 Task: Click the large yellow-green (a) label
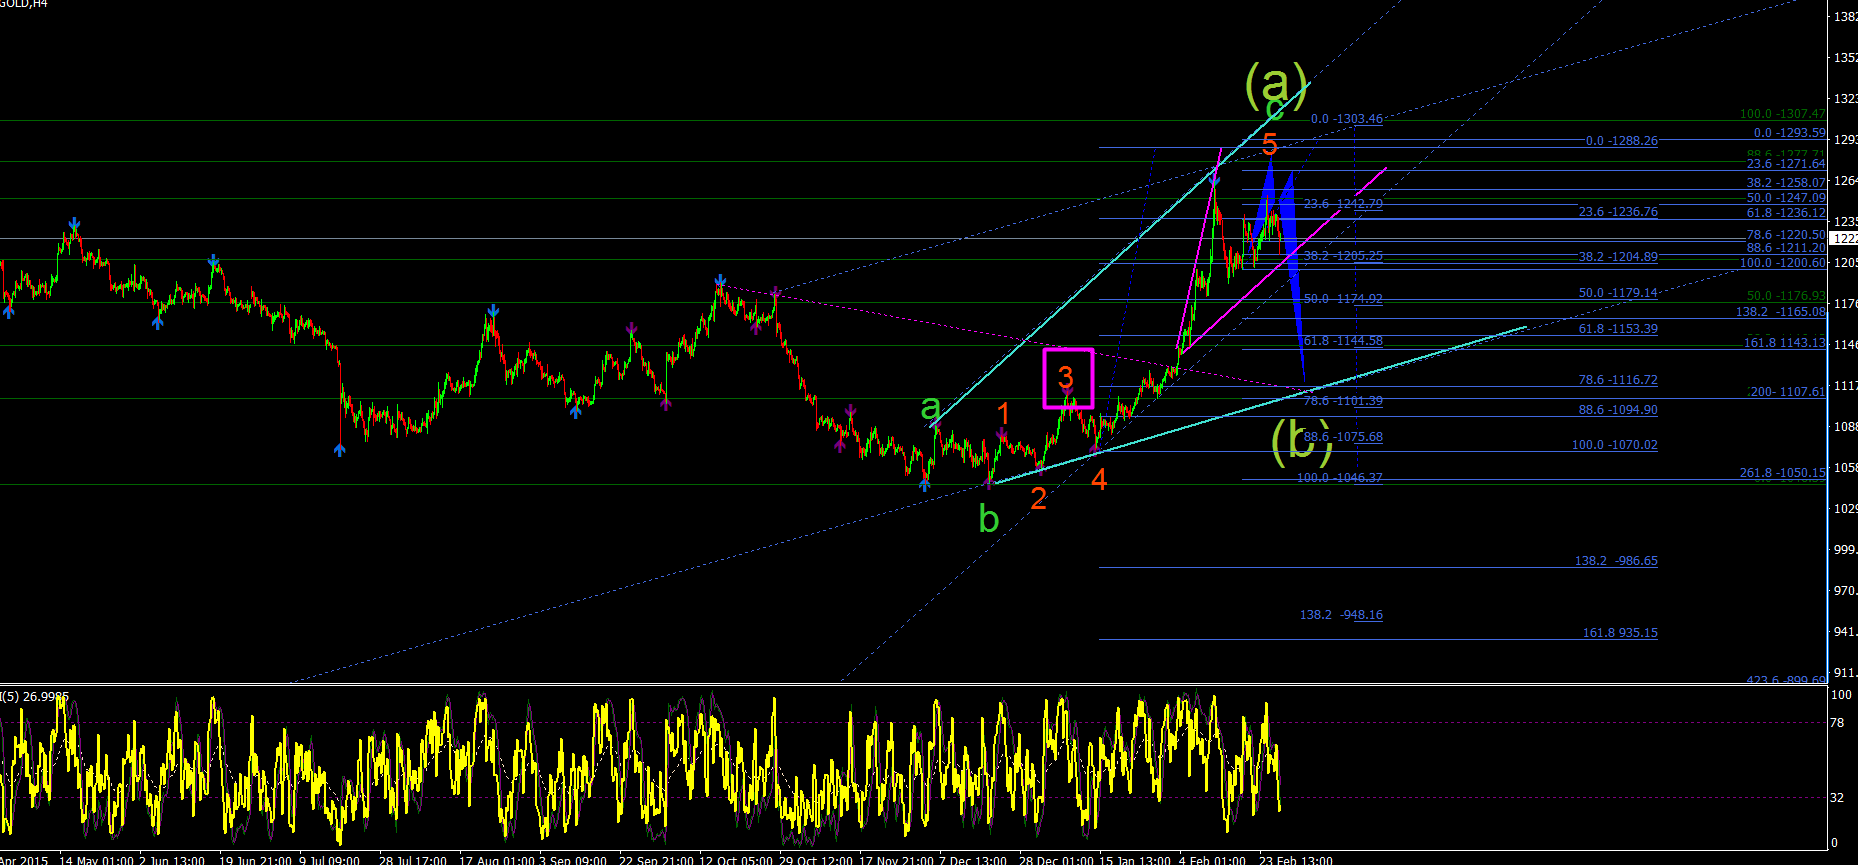1276,84
